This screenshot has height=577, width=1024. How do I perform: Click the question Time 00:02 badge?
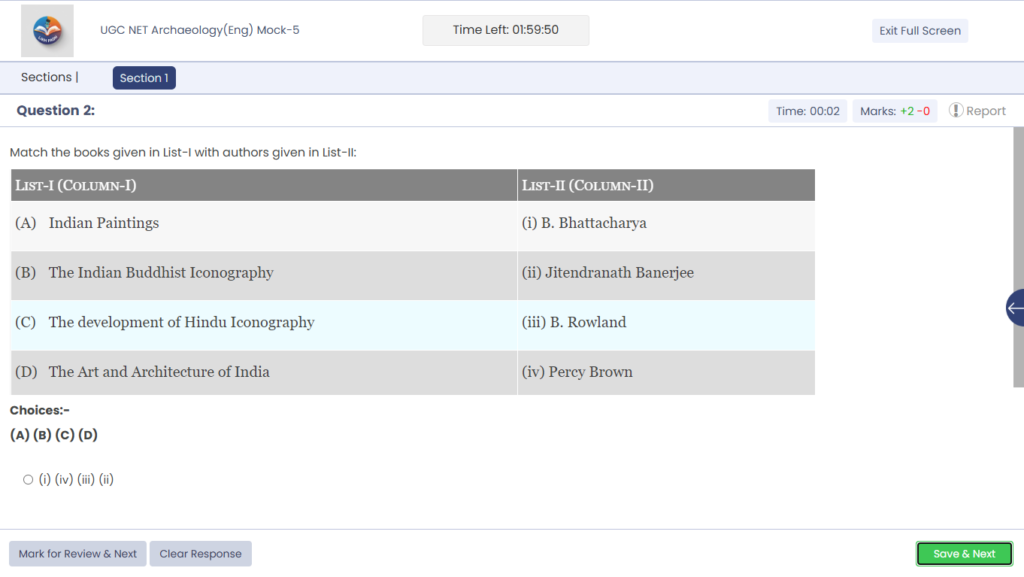tap(807, 111)
